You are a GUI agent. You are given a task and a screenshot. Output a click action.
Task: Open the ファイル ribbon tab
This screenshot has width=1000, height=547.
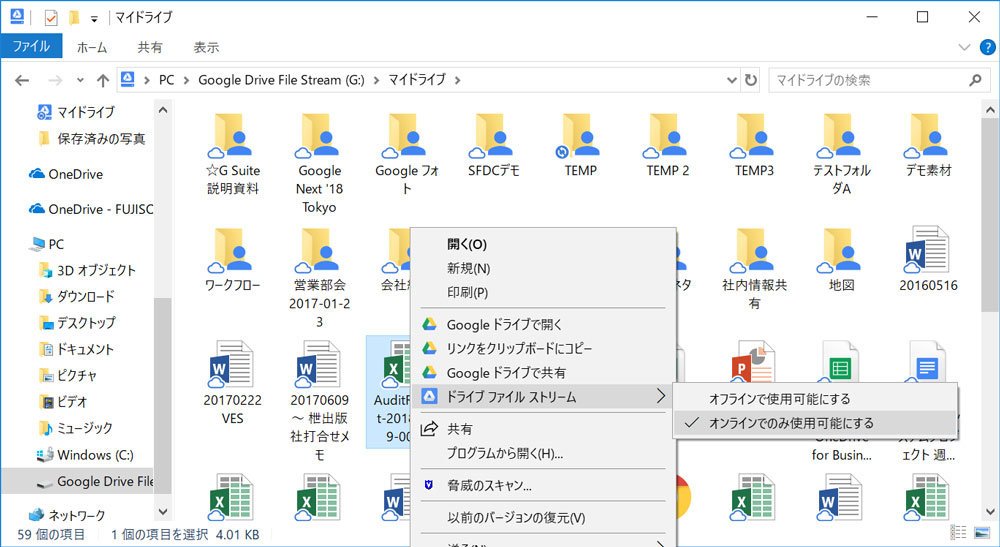coord(31,47)
